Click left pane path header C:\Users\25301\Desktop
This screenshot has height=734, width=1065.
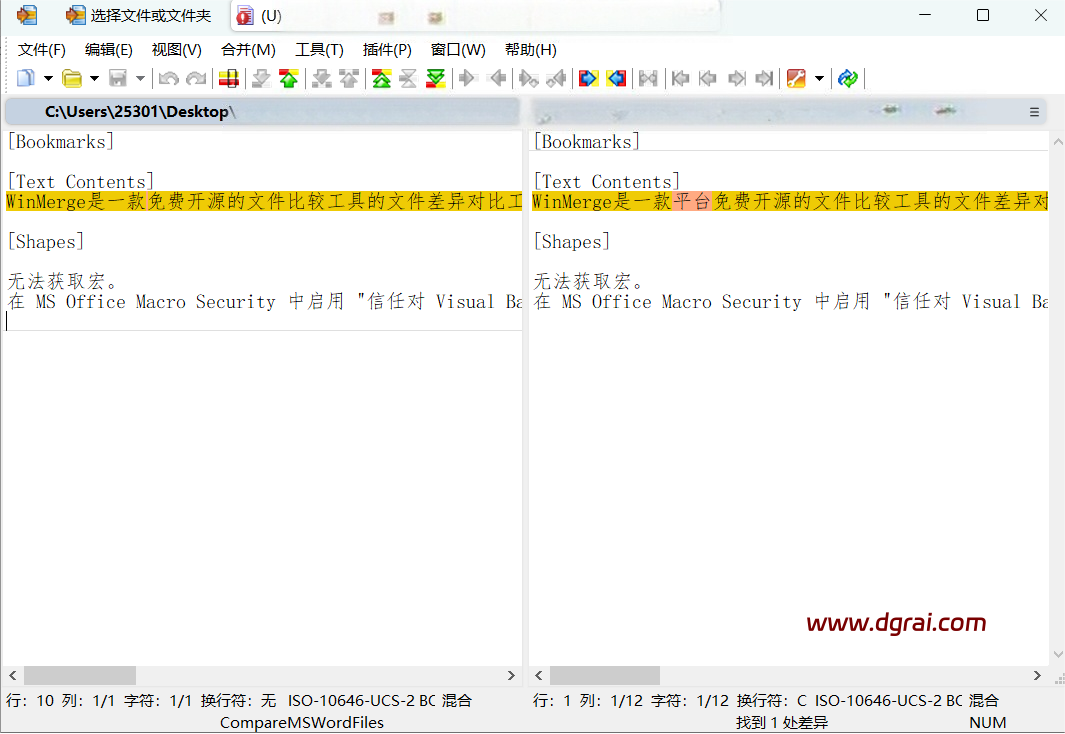pos(140,112)
